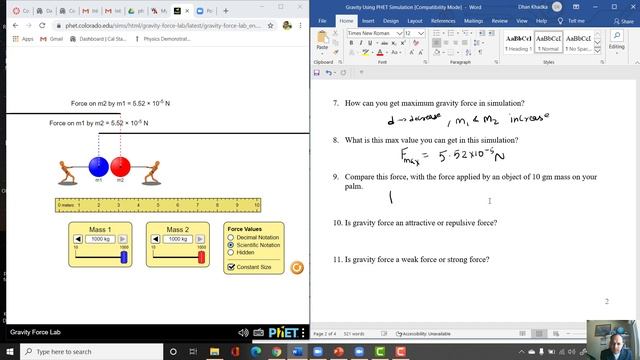Open File Explorer from taskbar
Viewport: 640px width, 360px height.
point(215,351)
